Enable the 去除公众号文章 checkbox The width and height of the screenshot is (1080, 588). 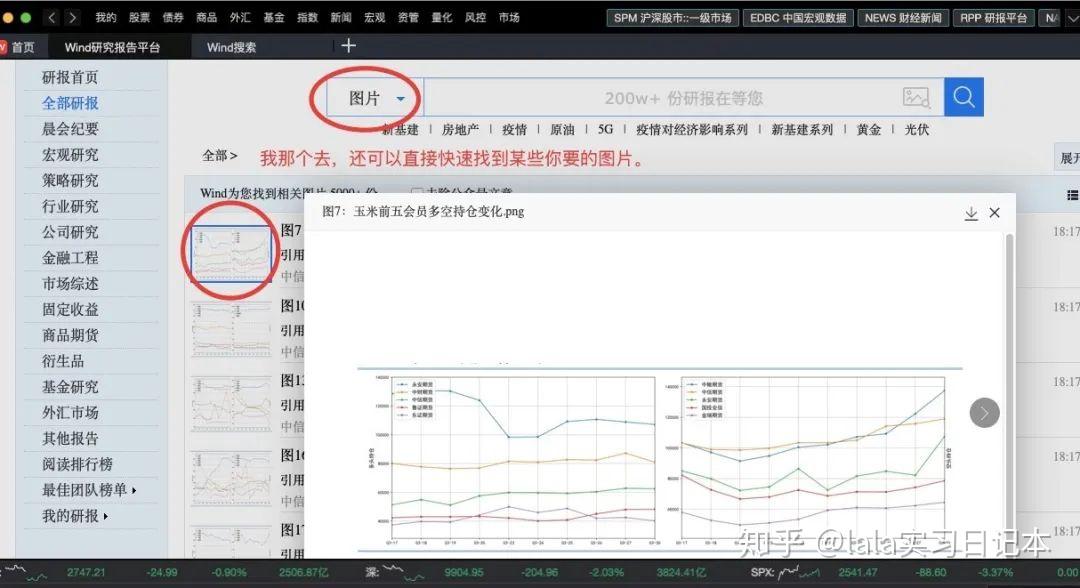(x=418, y=193)
